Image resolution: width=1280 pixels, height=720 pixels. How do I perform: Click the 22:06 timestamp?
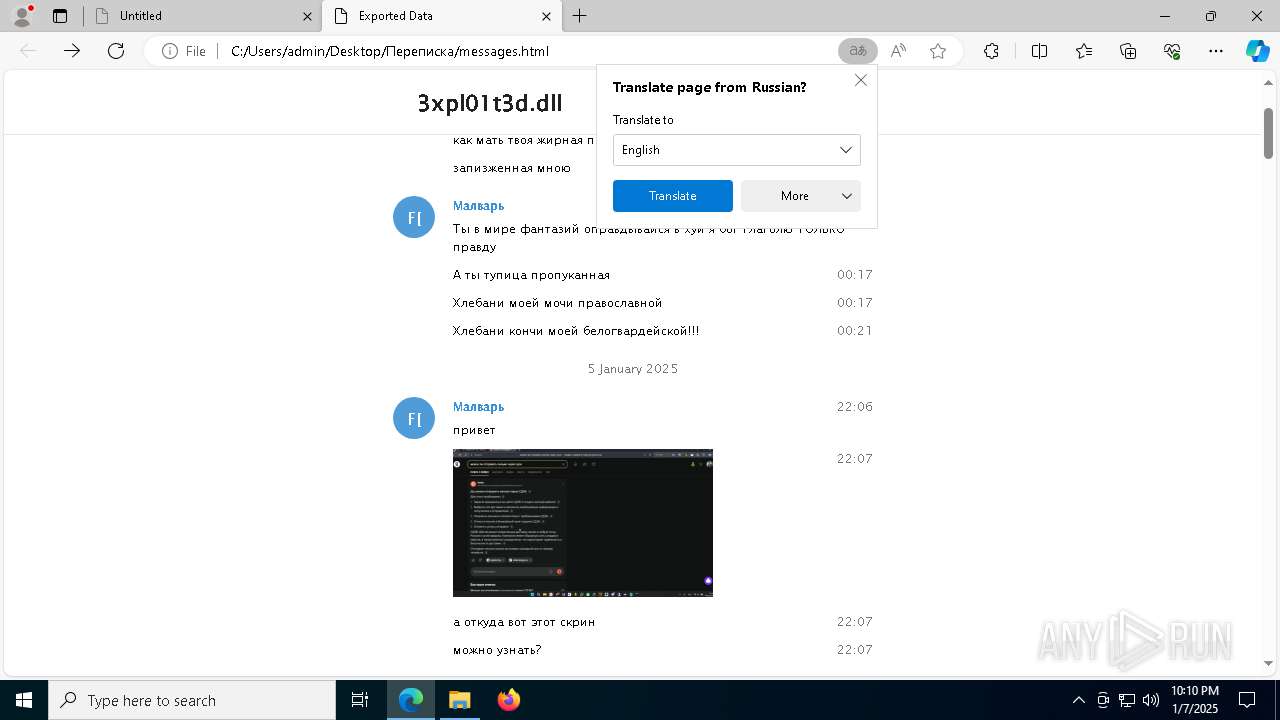855,407
